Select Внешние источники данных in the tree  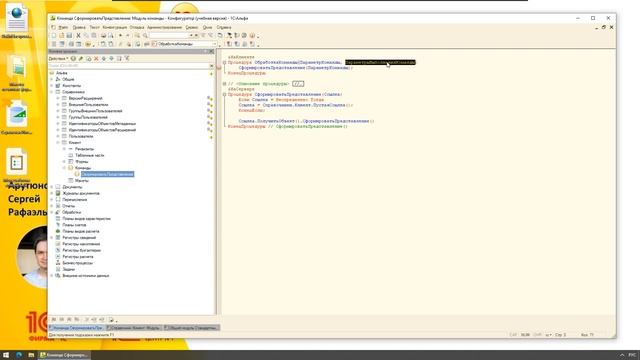tap(86, 276)
